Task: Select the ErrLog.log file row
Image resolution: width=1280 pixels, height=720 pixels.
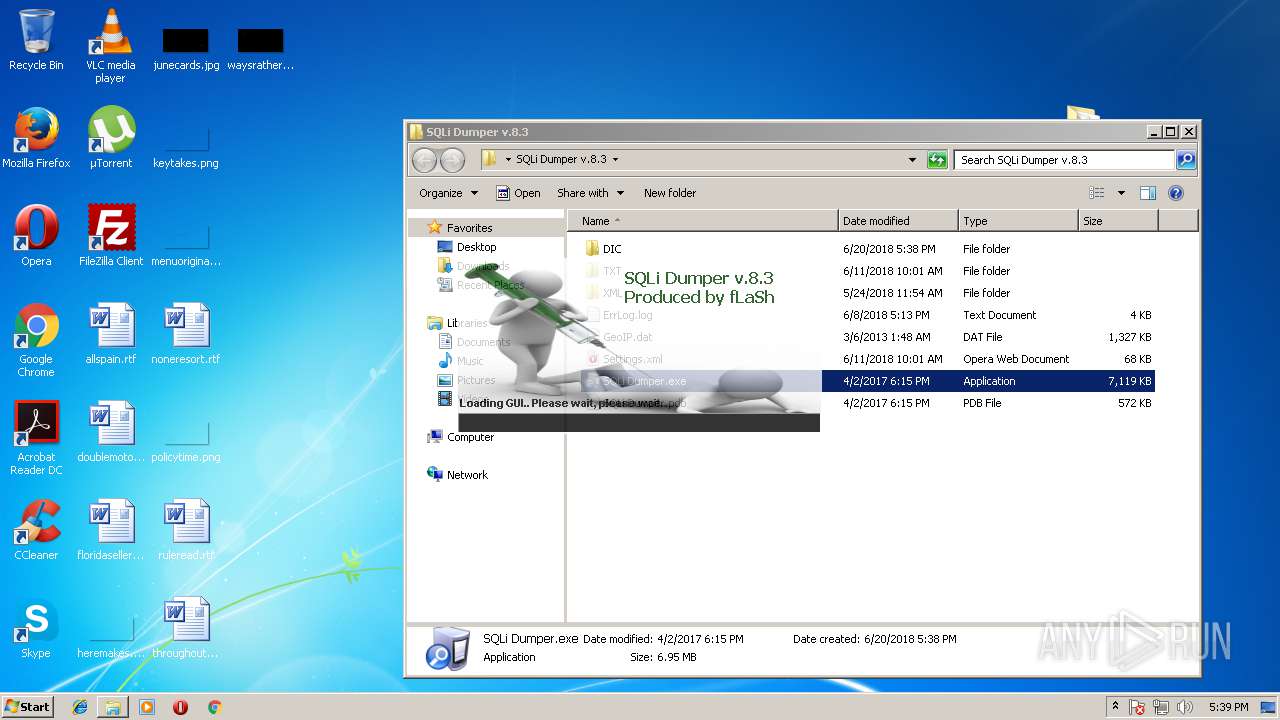Action: click(867, 315)
